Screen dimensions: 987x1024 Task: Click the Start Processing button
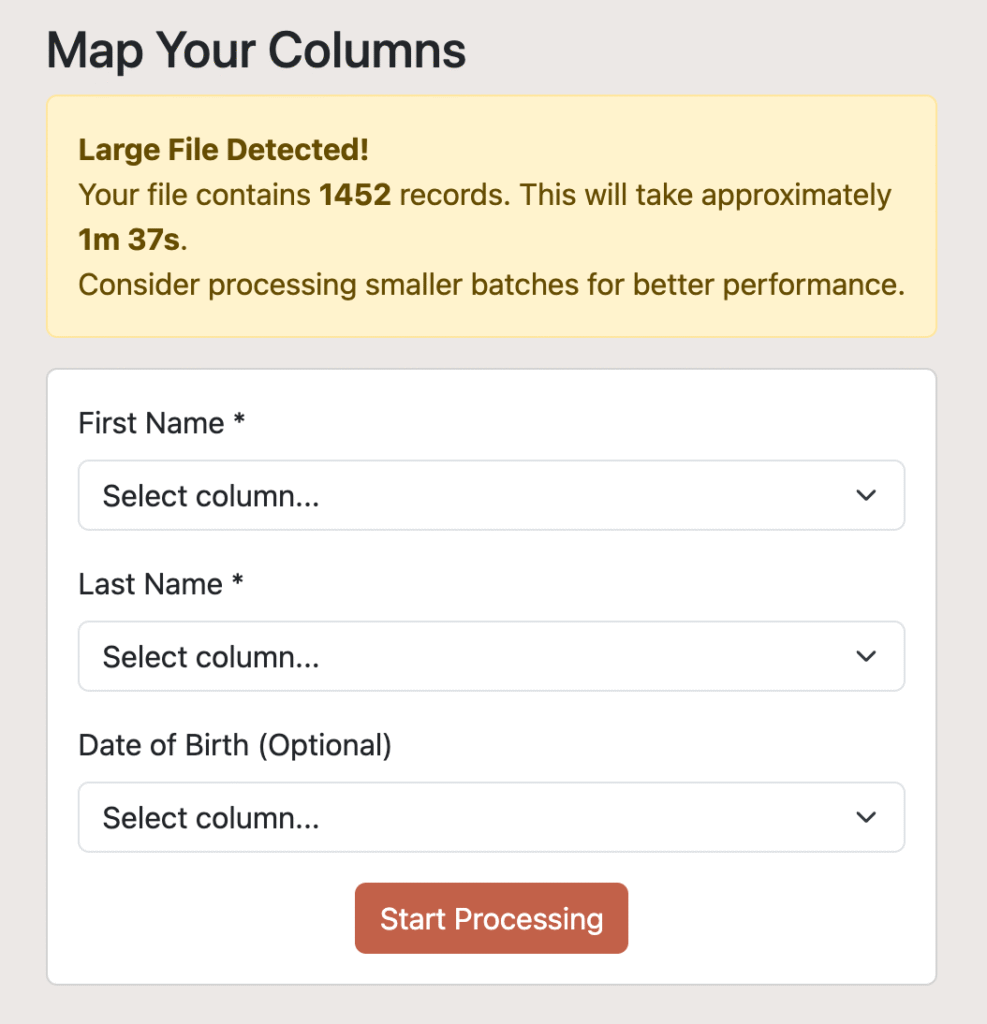(x=491, y=917)
